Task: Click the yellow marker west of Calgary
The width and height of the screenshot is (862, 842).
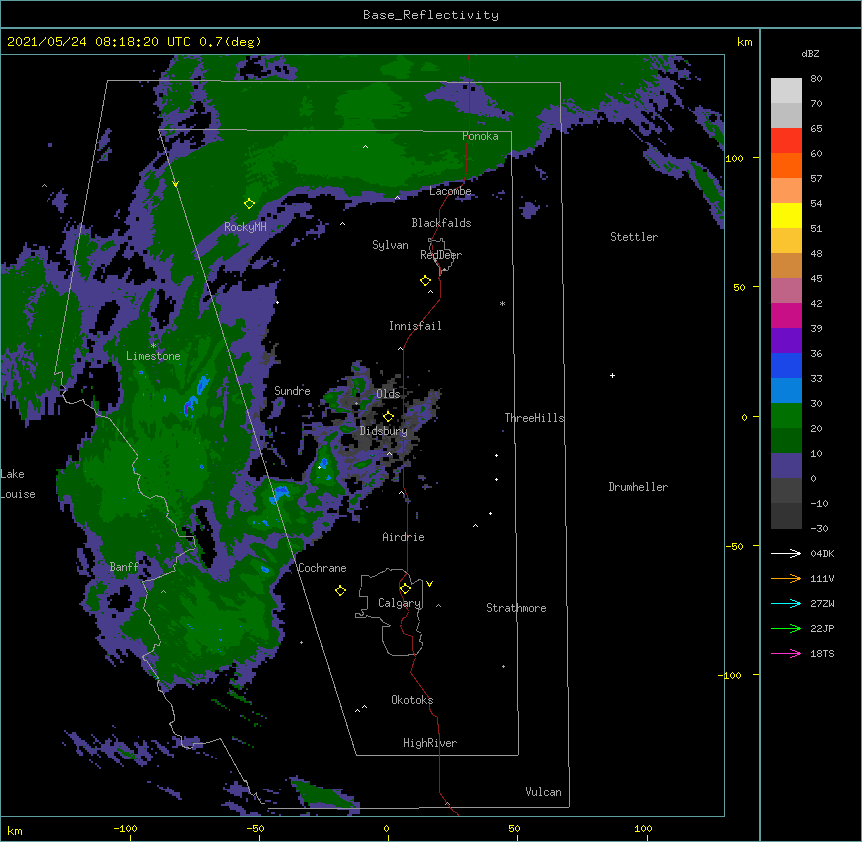Action: click(340, 590)
